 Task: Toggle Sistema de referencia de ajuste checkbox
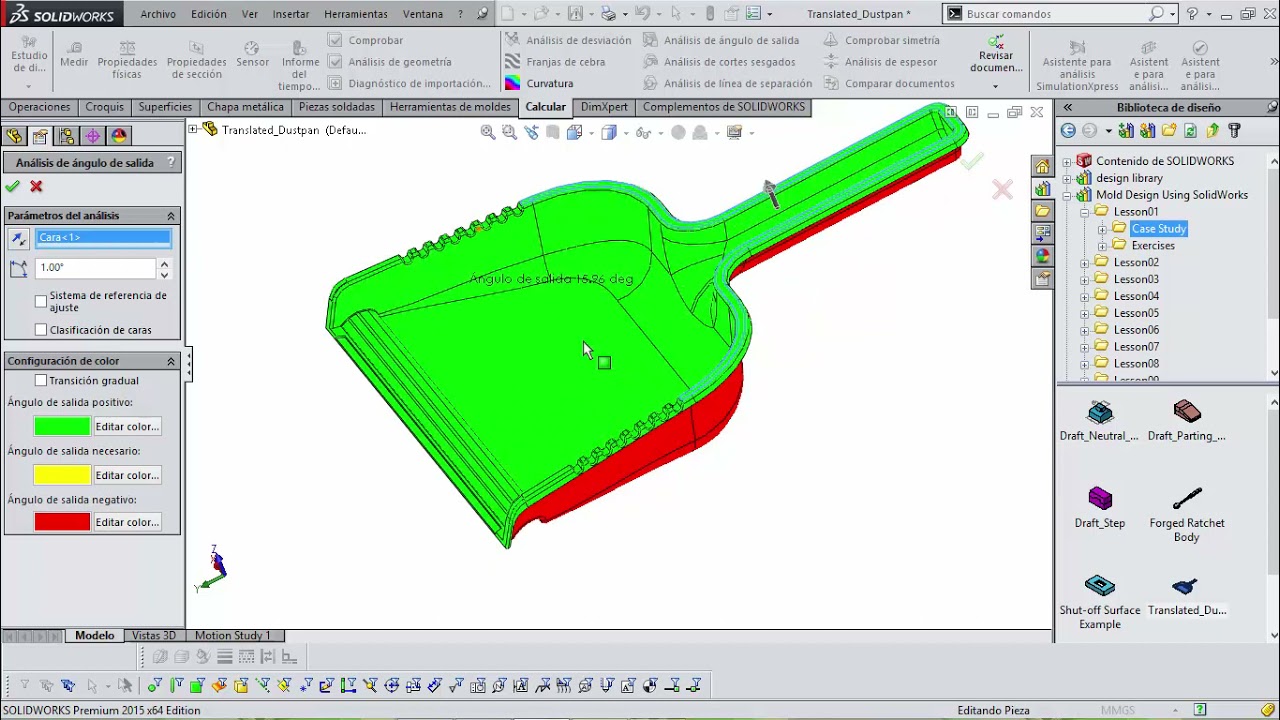click(x=41, y=301)
